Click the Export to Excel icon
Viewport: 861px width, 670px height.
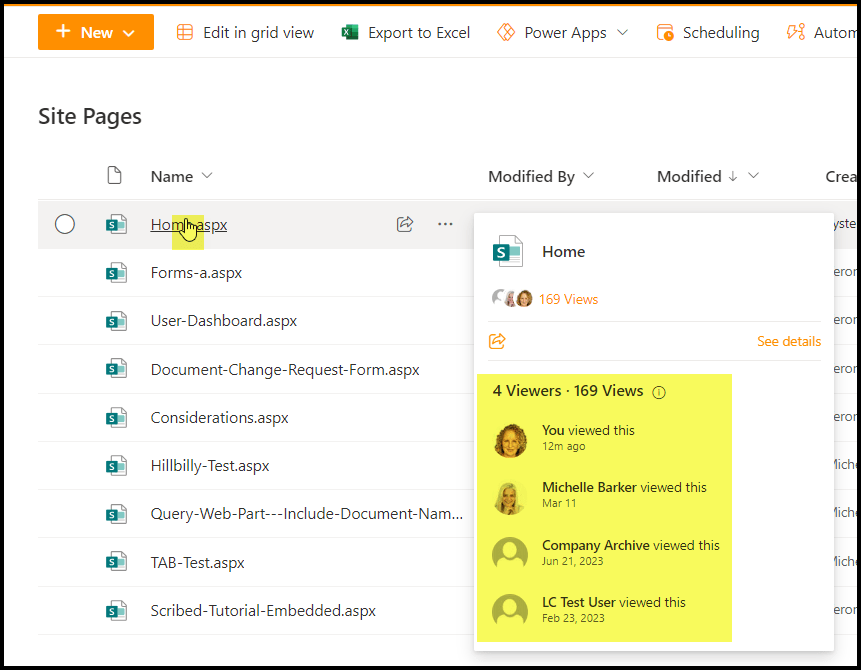click(x=350, y=32)
